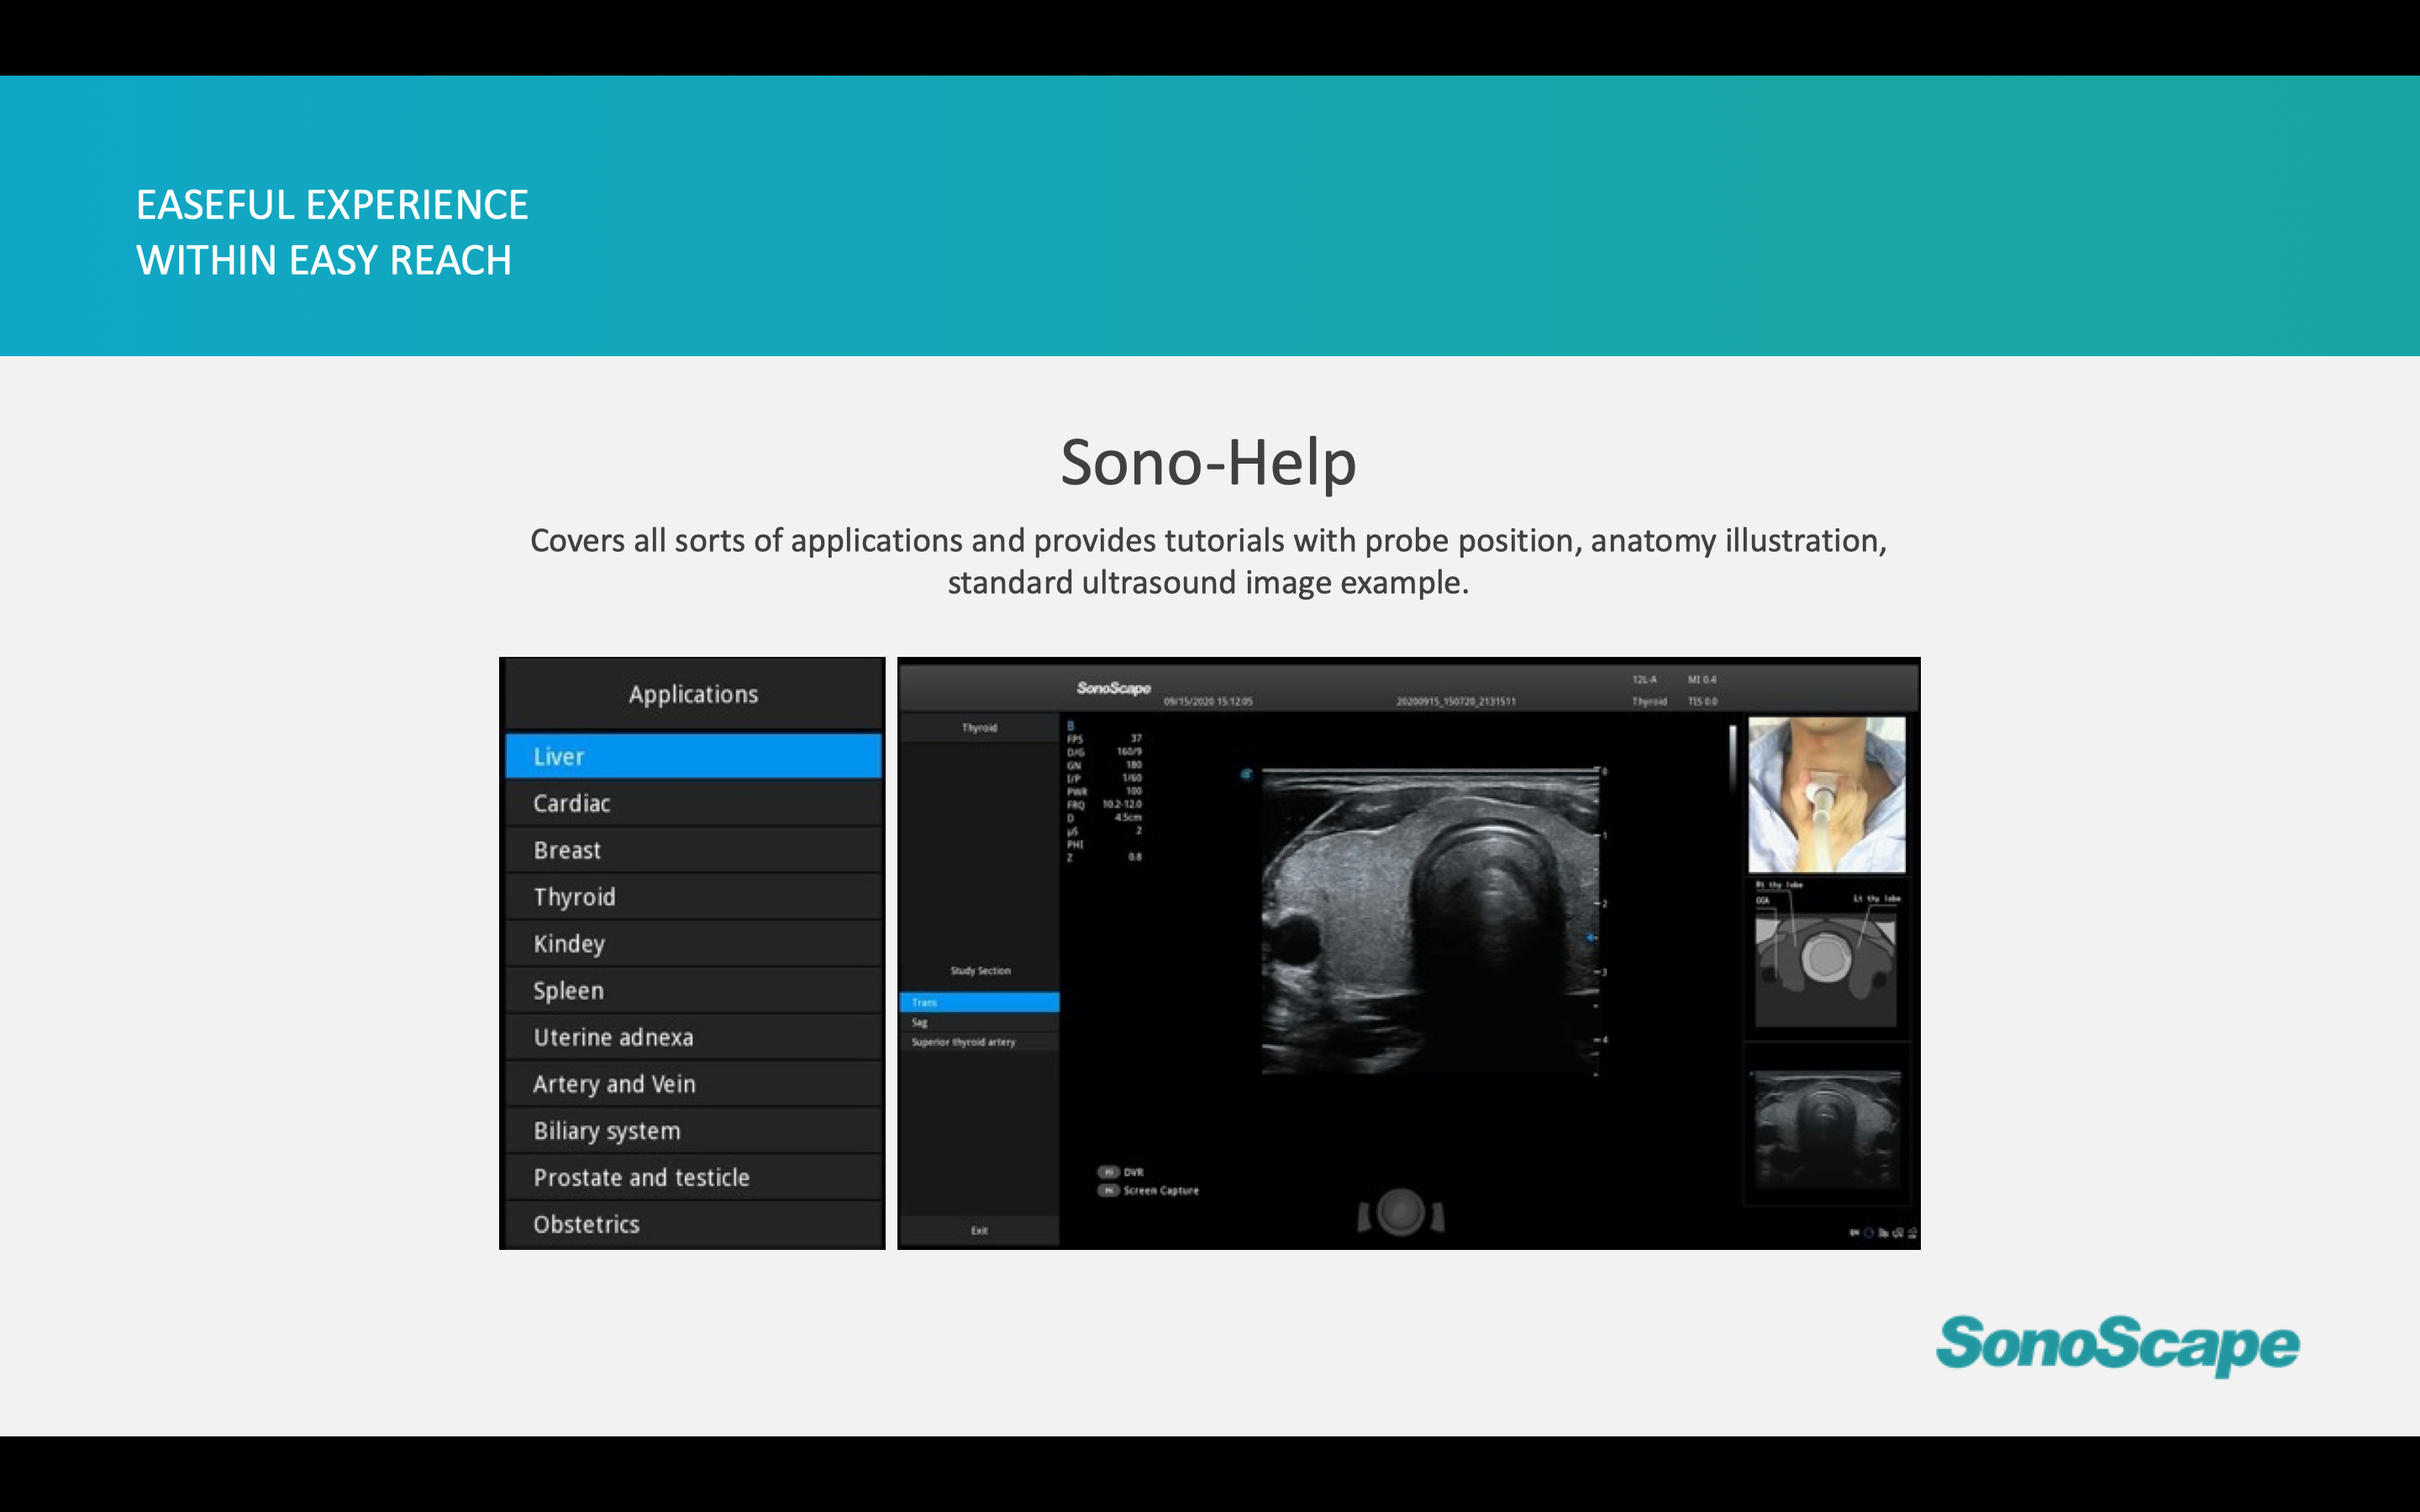Click the blue focus position arrow marker
The image size is (2420, 1512).
[x=1591, y=938]
